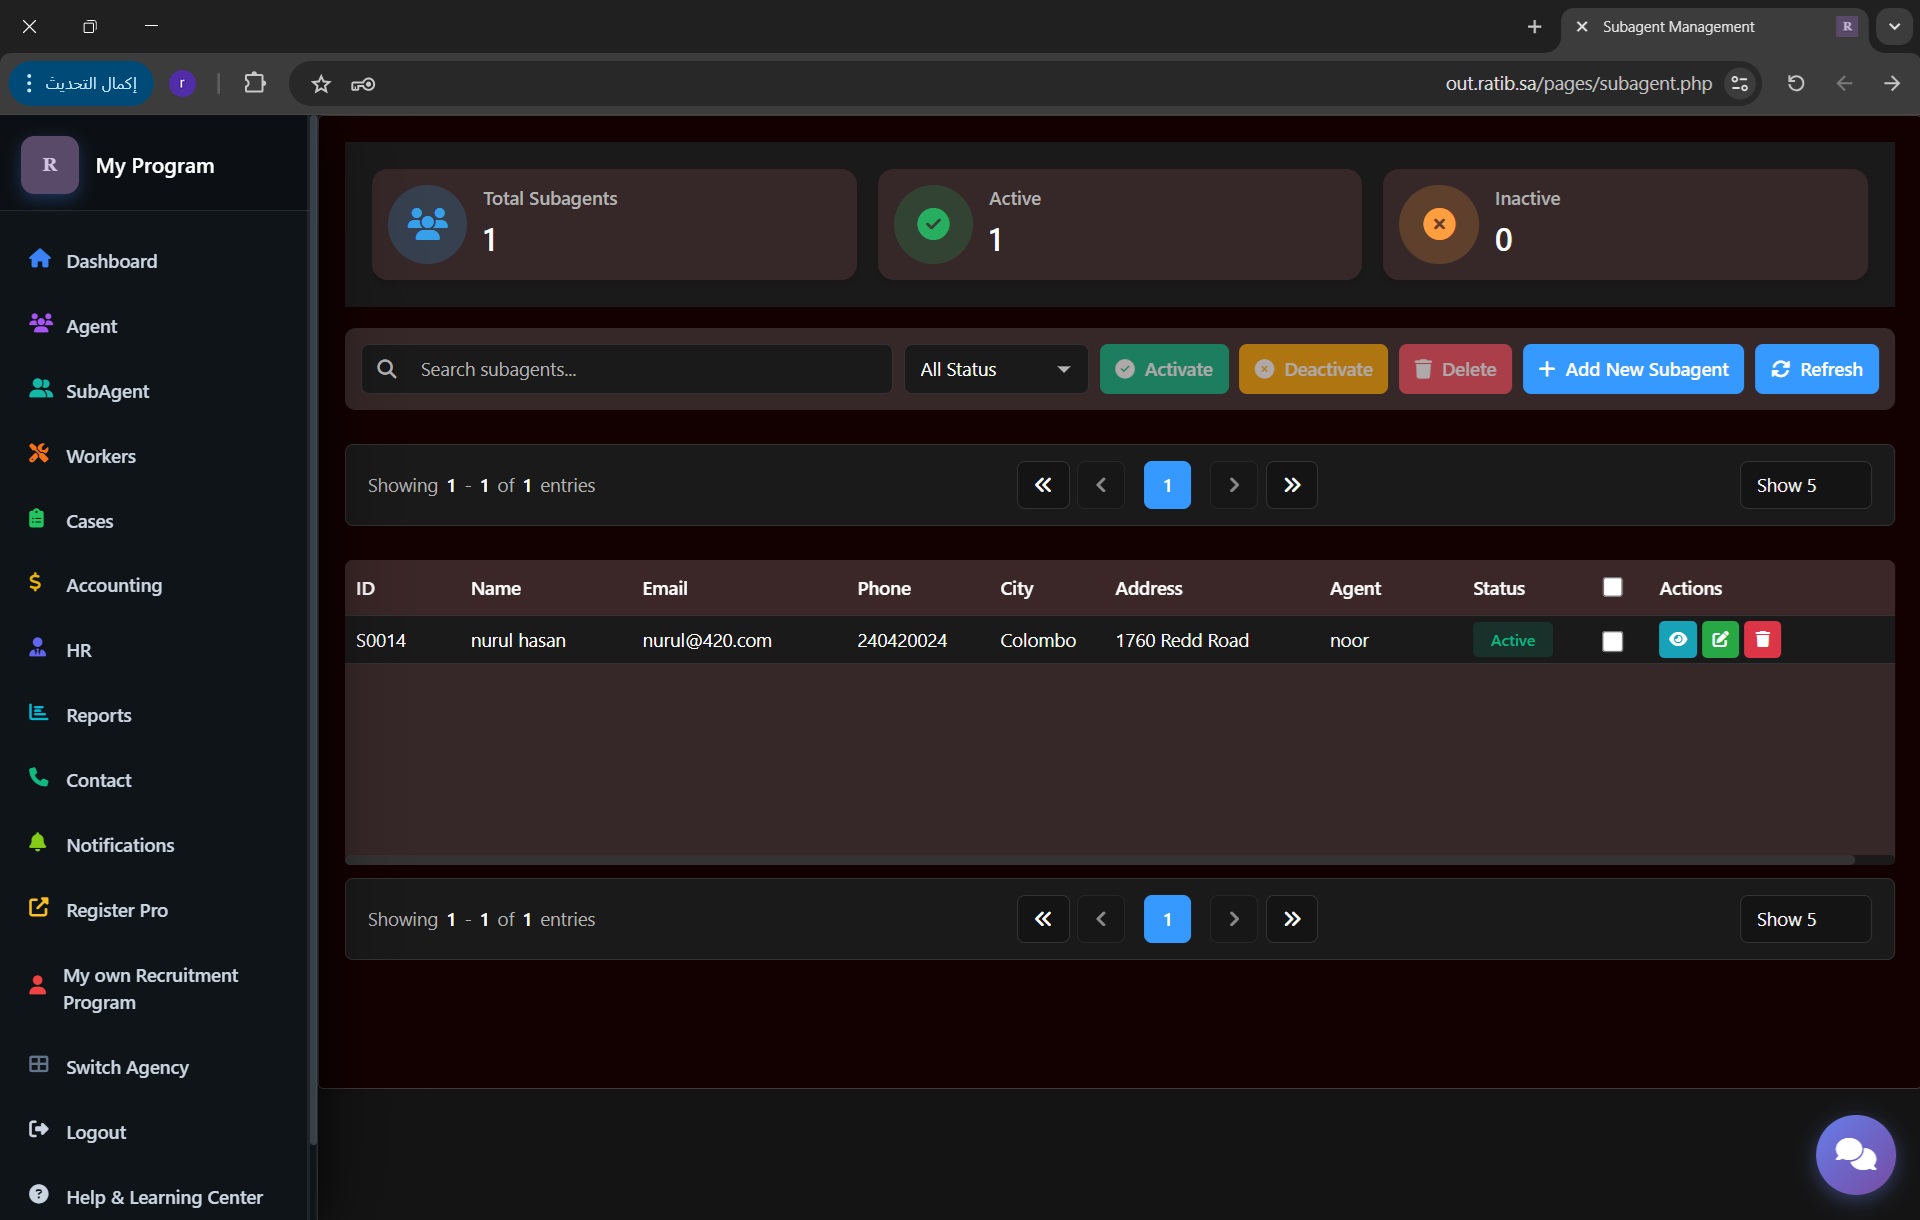Jump to last page in top pagination
The width and height of the screenshot is (1920, 1220).
point(1291,485)
